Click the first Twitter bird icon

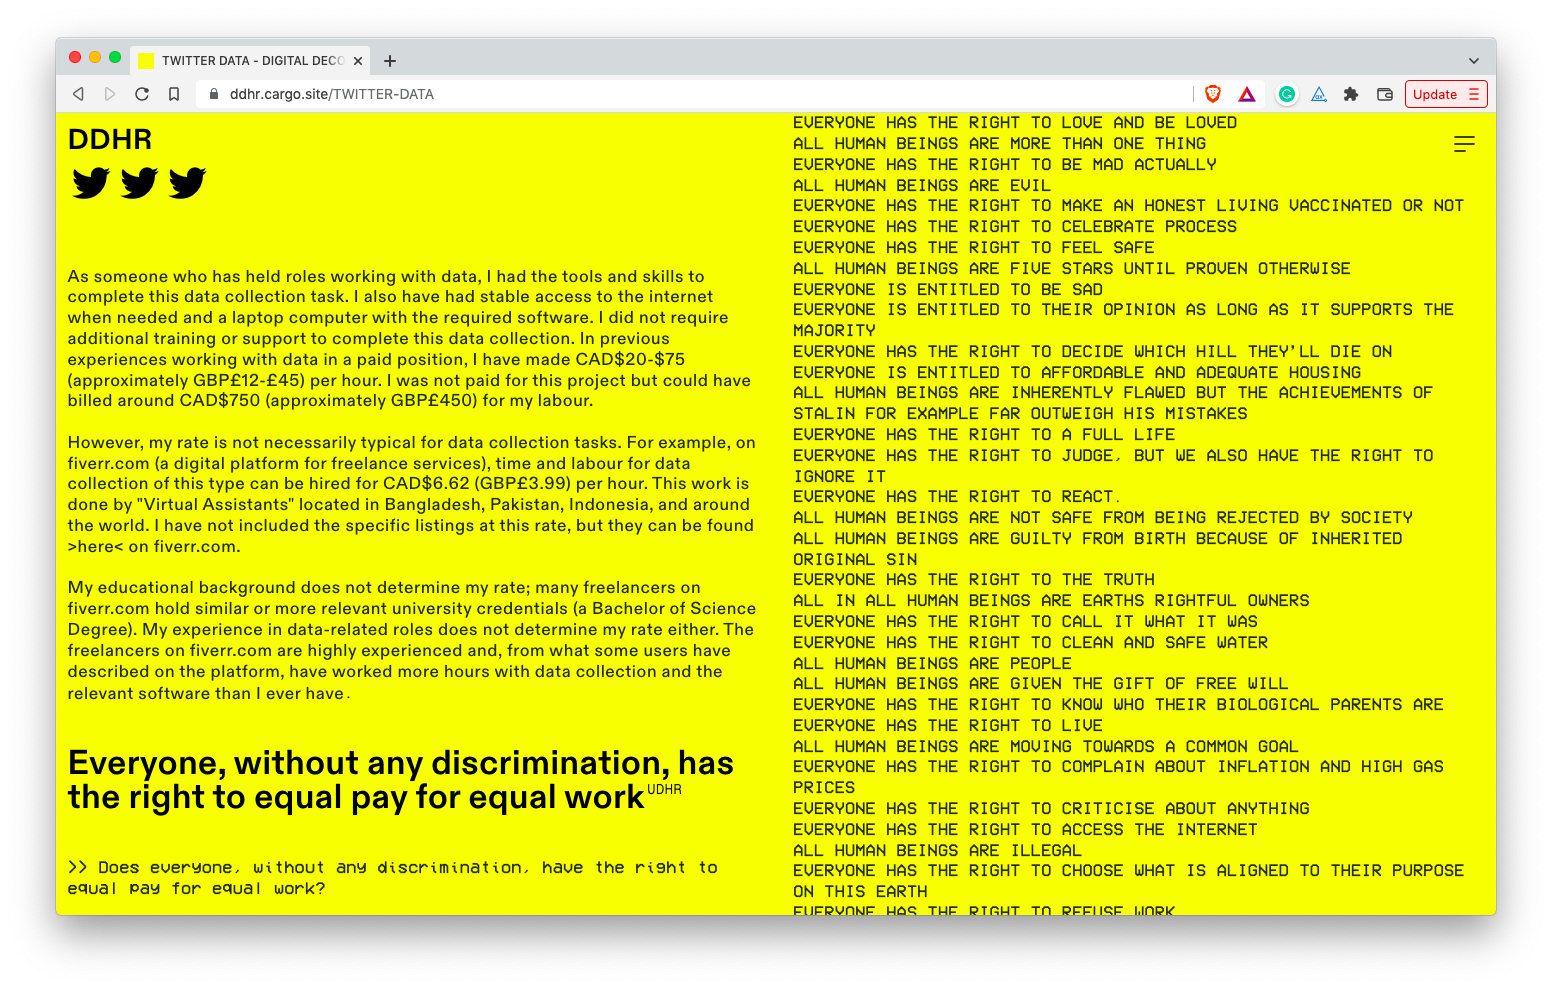click(91, 183)
